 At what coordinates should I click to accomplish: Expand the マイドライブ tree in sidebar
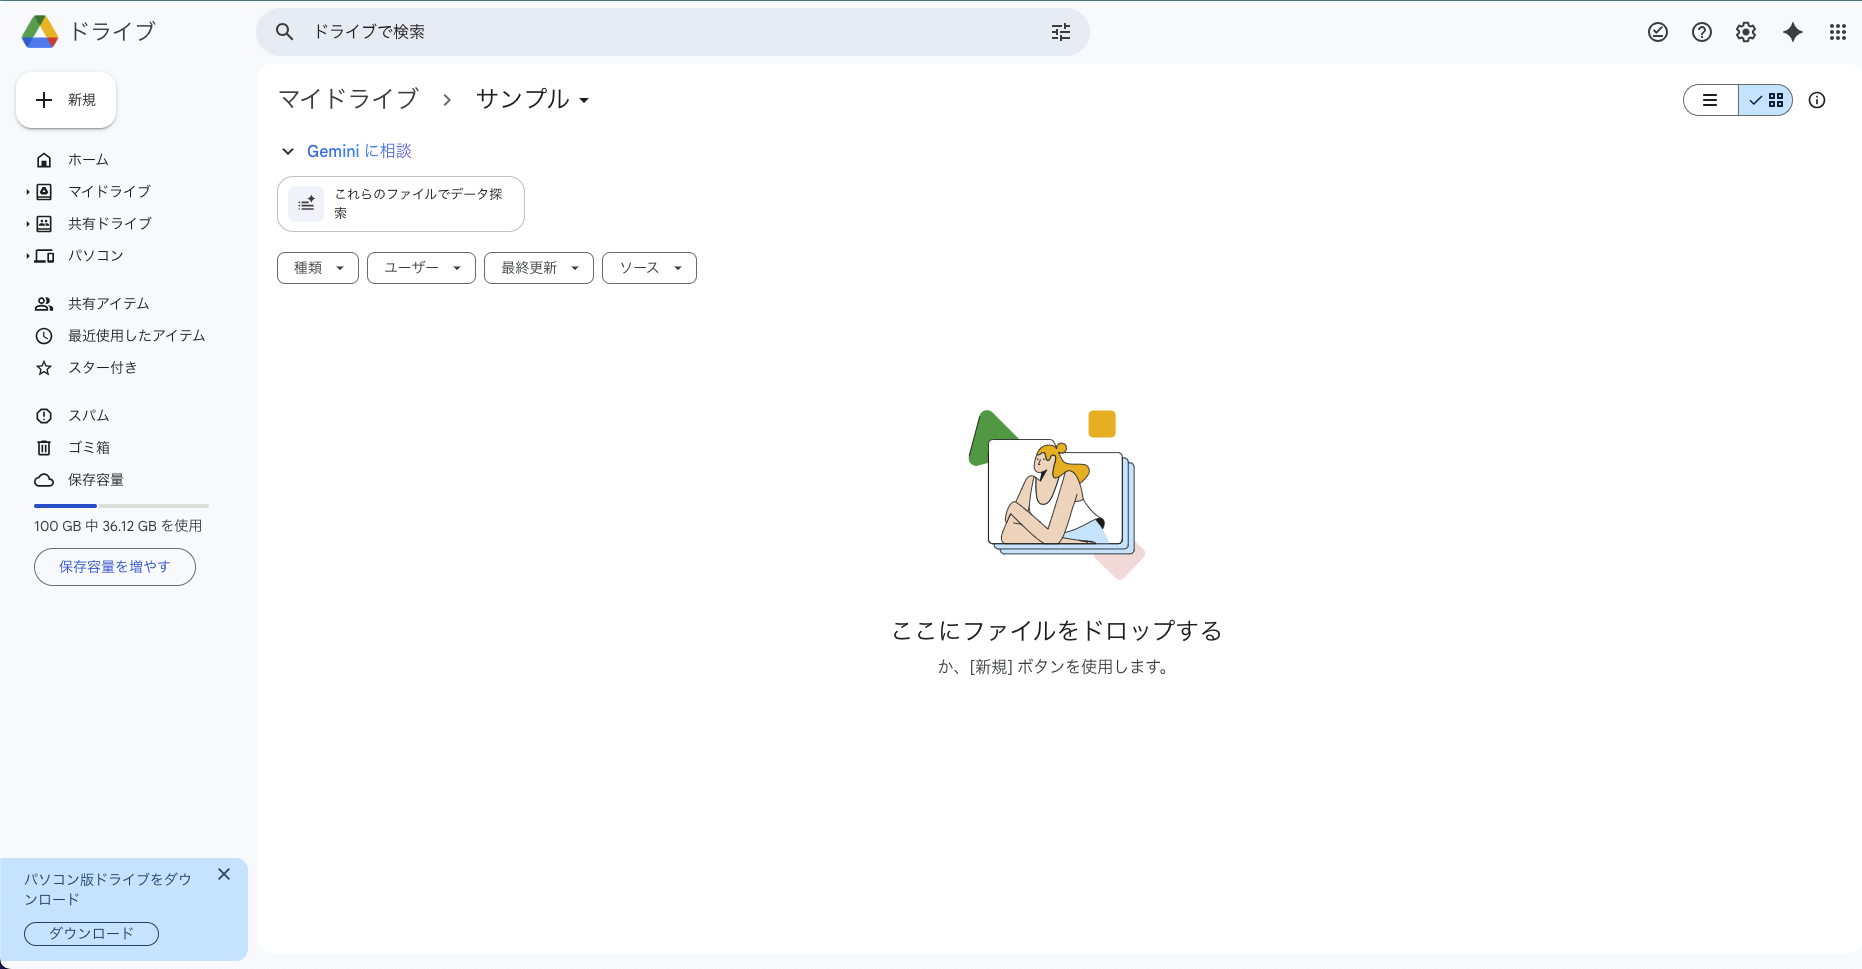click(28, 192)
